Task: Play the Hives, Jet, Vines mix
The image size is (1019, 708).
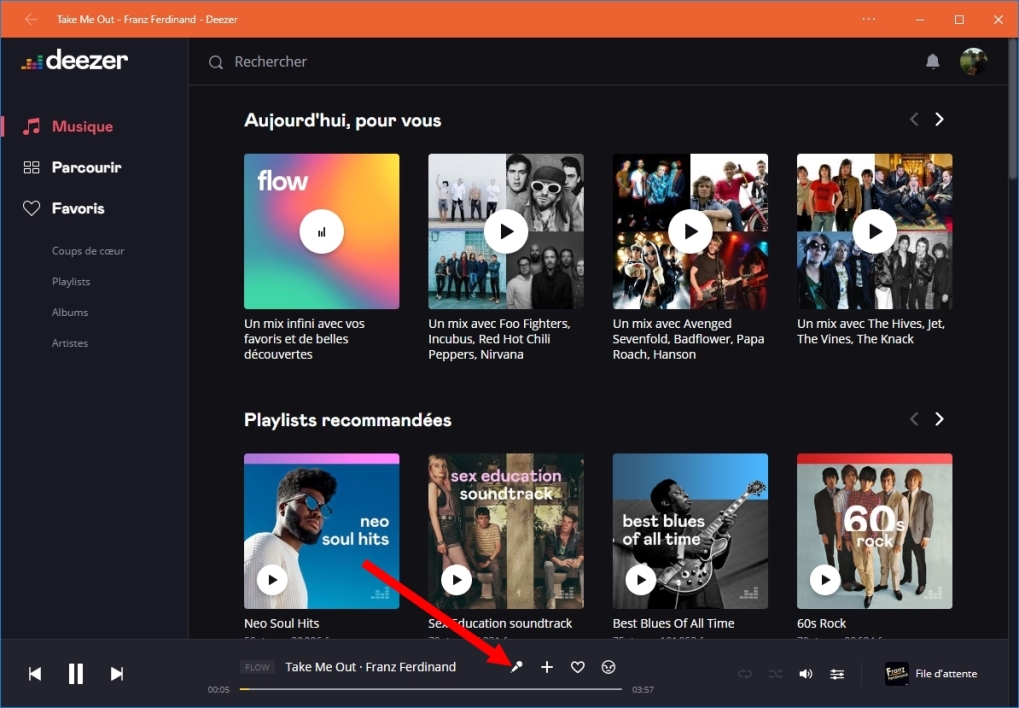Action: pos(875,231)
